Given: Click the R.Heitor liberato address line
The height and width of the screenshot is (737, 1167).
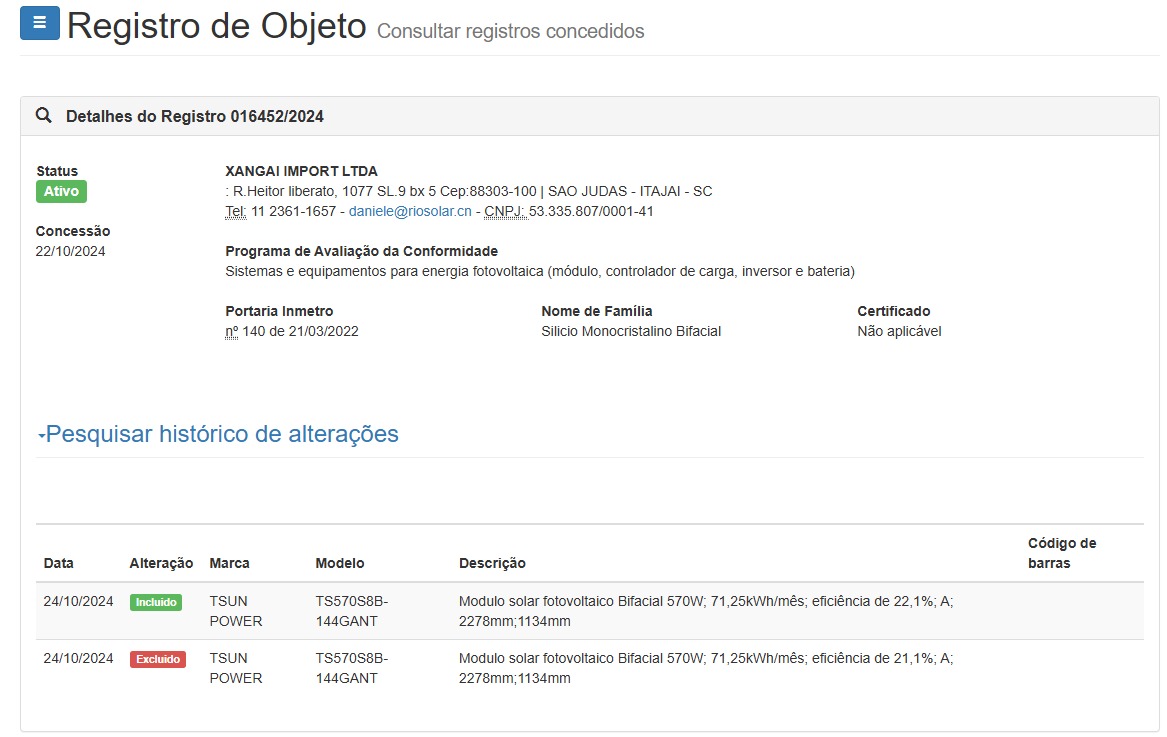Looking at the screenshot, I should tap(469, 191).
